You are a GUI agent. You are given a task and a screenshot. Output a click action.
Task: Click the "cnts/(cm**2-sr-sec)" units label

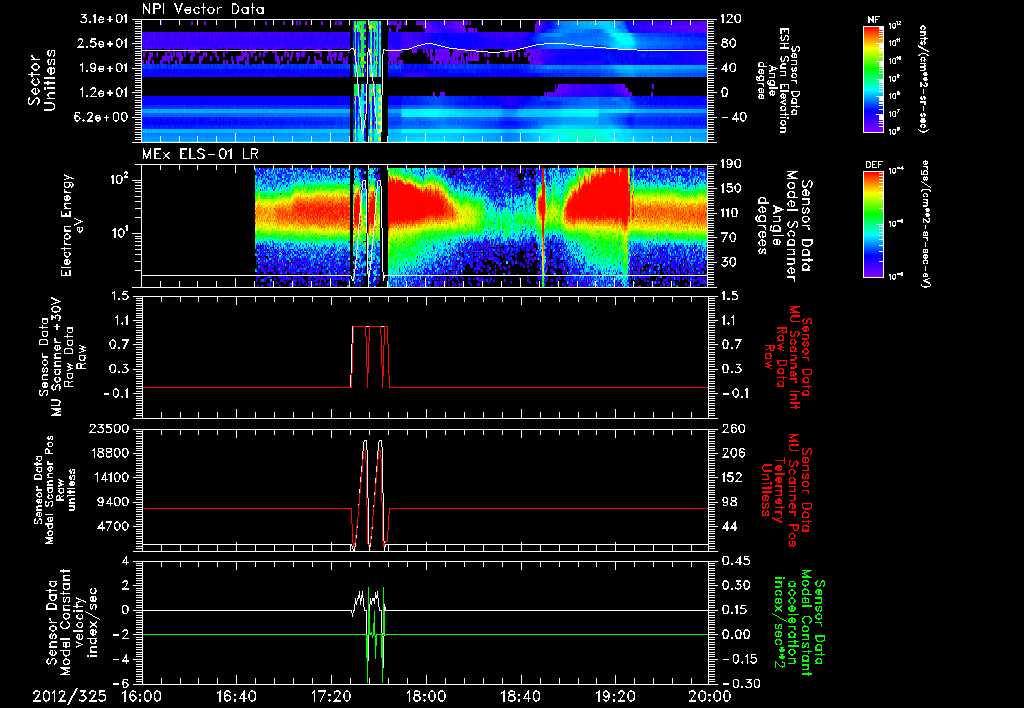[x=923, y=78]
